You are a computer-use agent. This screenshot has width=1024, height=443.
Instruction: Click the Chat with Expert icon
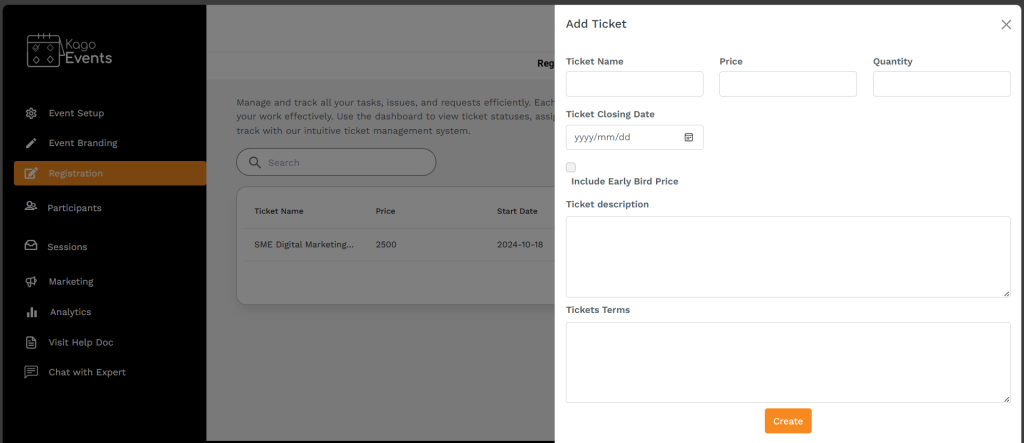click(31, 372)
